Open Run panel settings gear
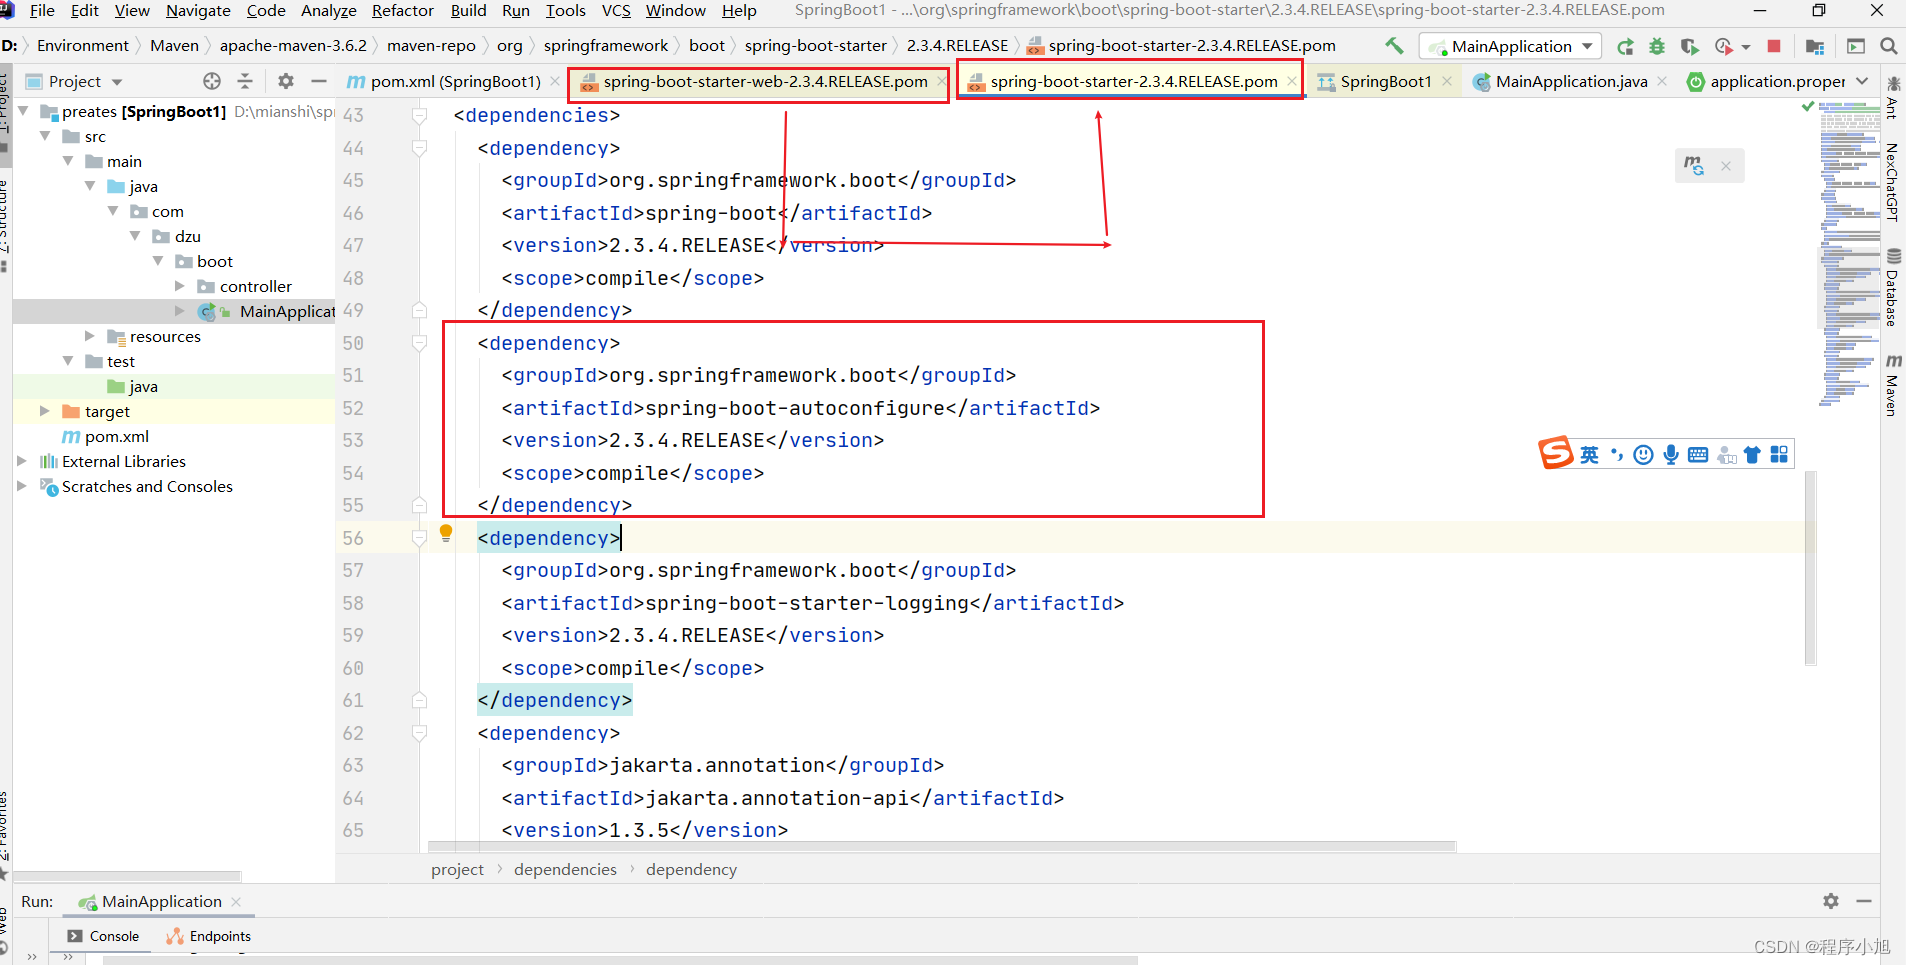Viewport: 1906px width, 965px height. (x=1831, y=901)
